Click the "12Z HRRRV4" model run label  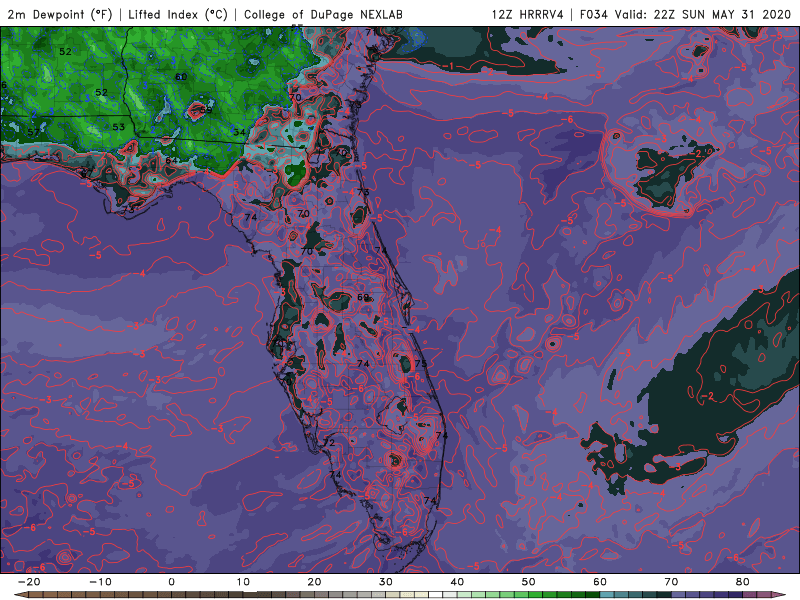(x=528, y=14)
